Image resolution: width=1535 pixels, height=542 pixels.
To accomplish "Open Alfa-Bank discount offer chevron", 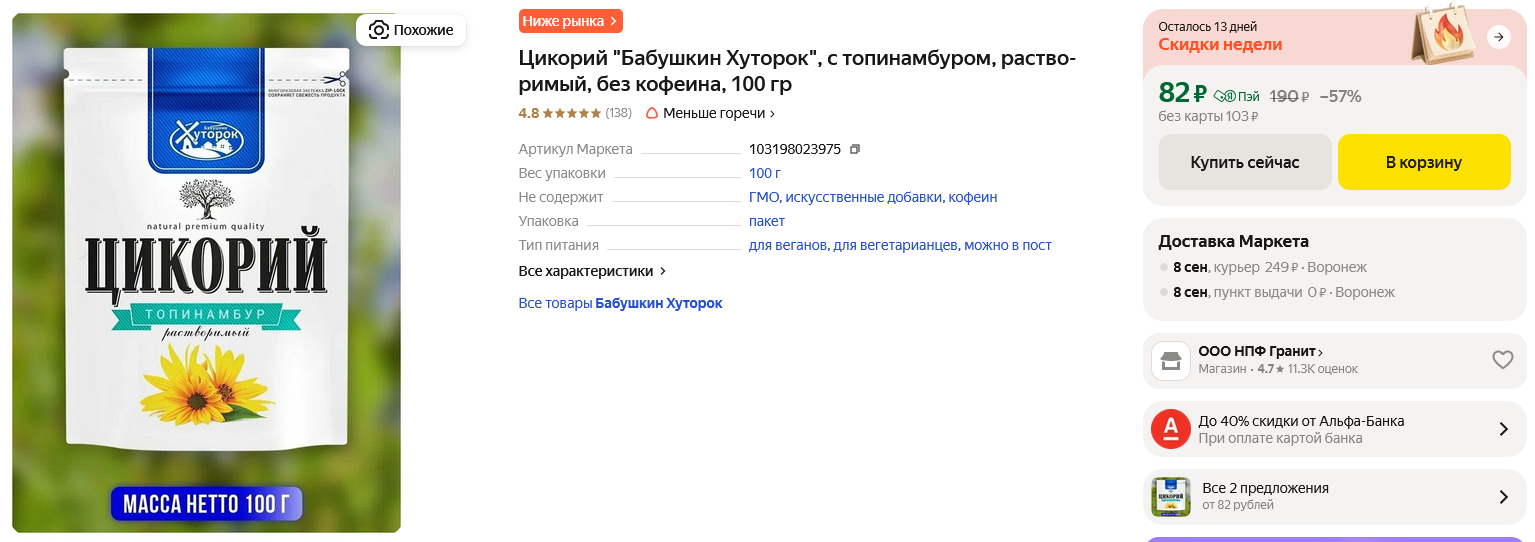I will tap(1503, 429).
